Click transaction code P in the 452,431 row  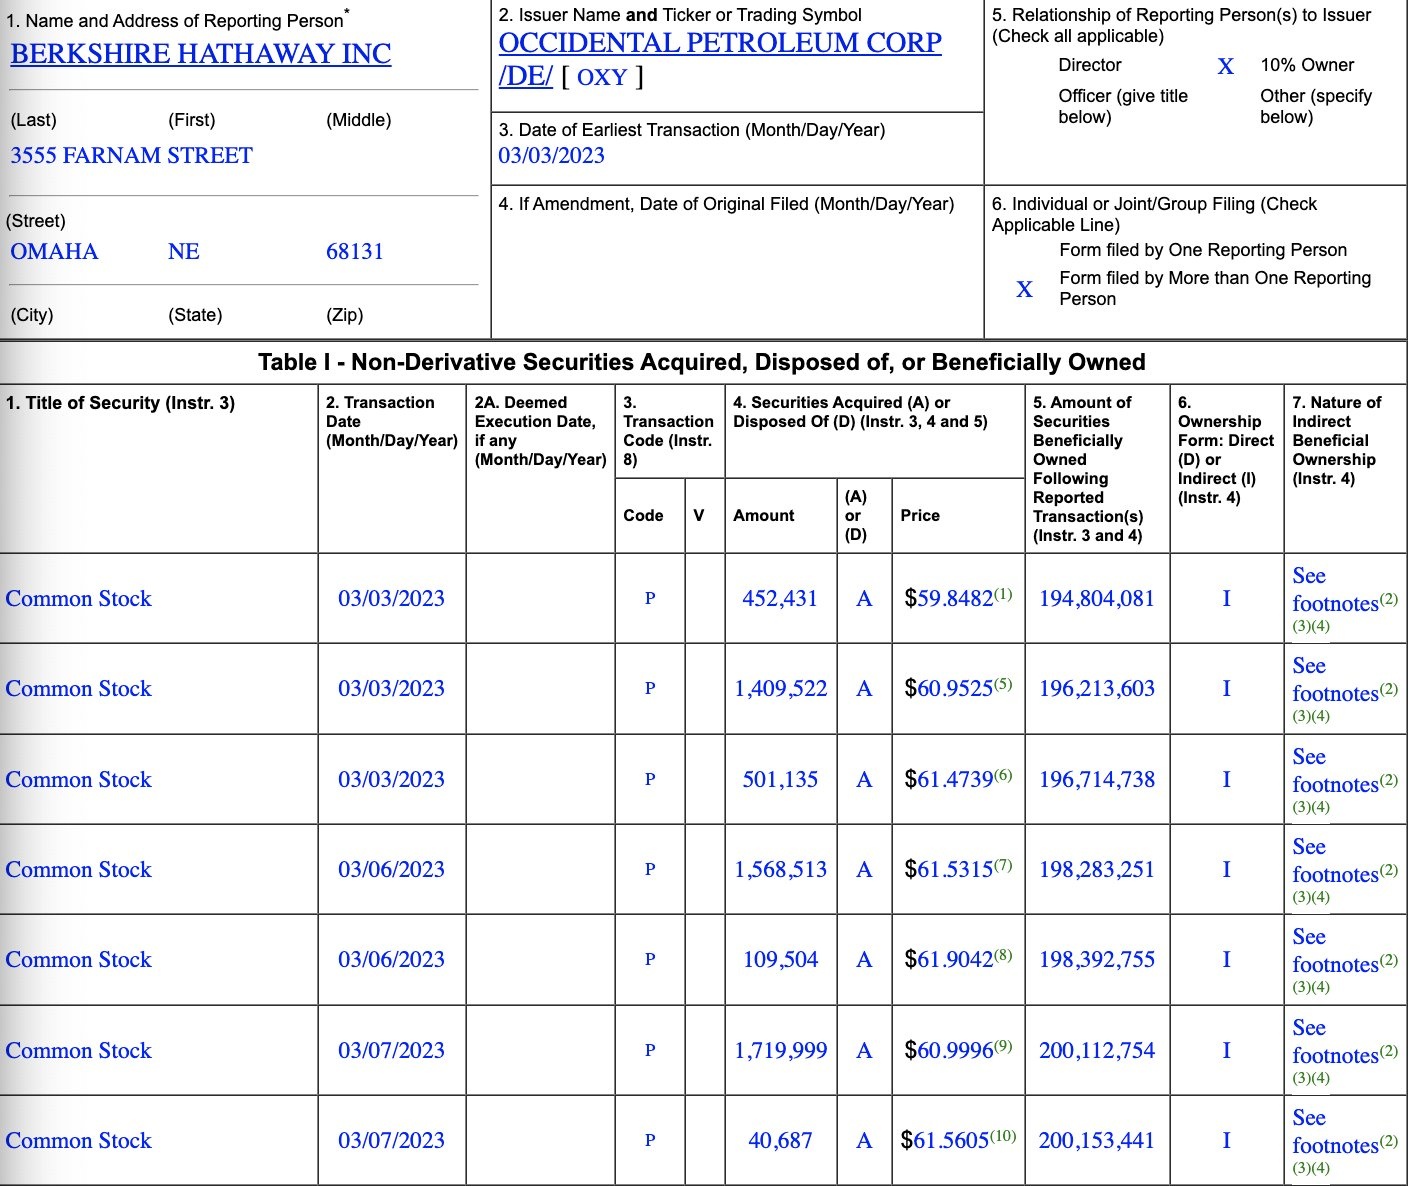(650, 599)
